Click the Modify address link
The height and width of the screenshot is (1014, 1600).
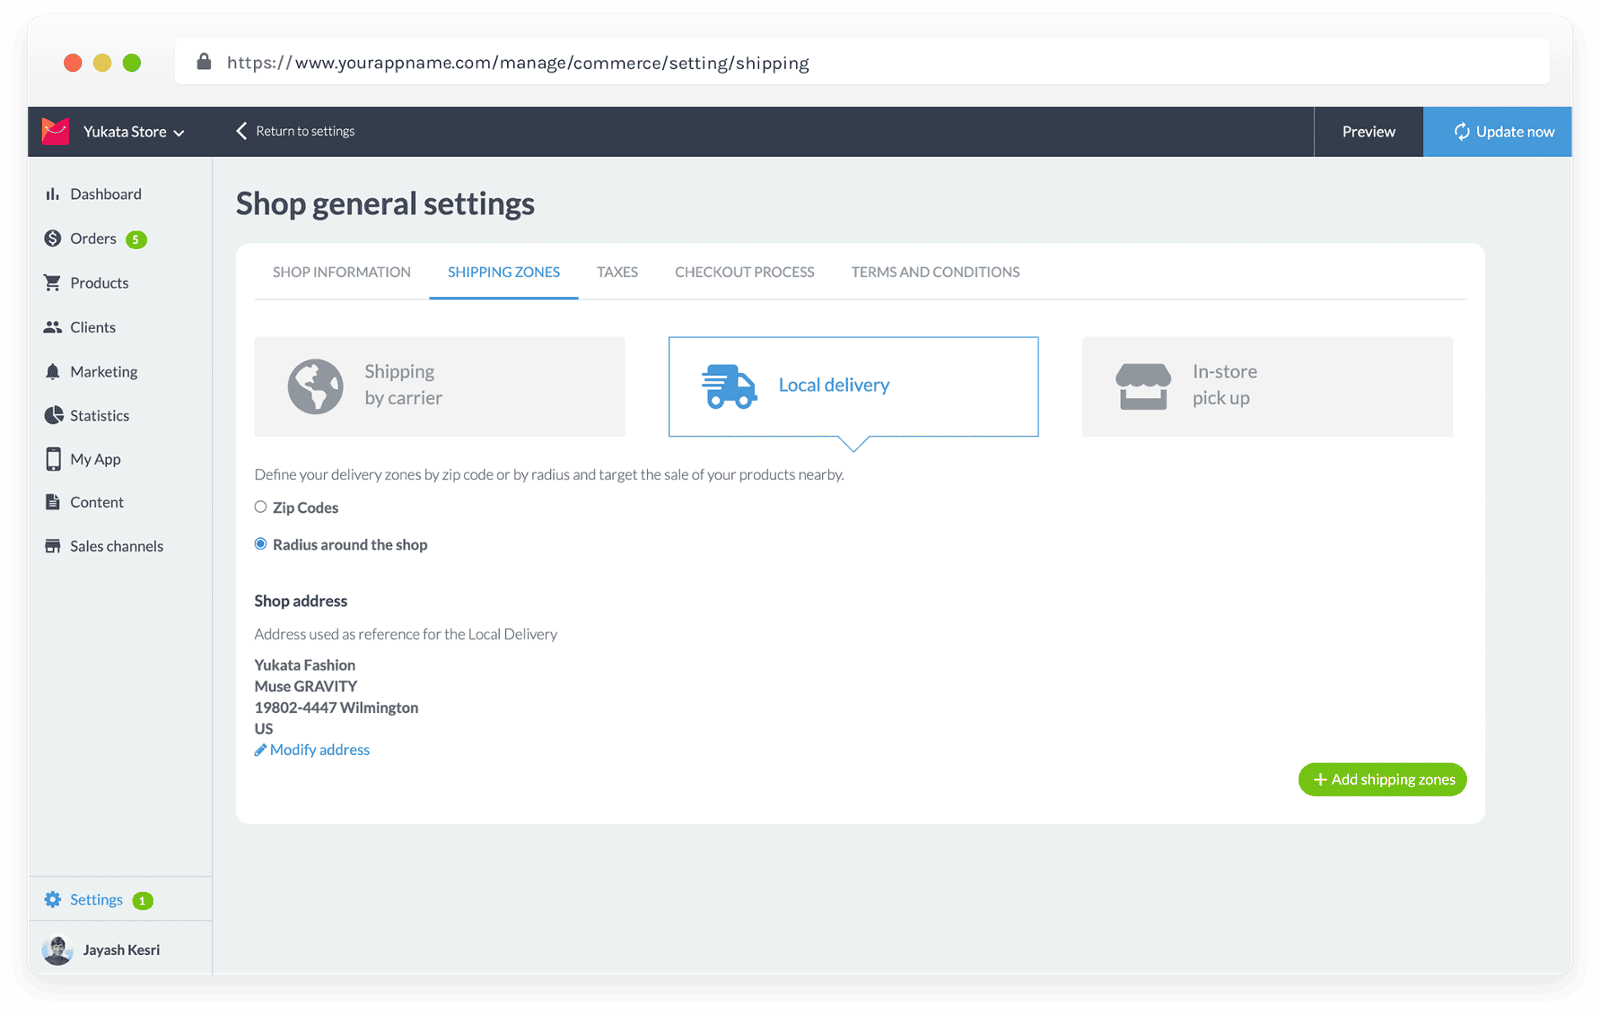[x=319, y=750]
